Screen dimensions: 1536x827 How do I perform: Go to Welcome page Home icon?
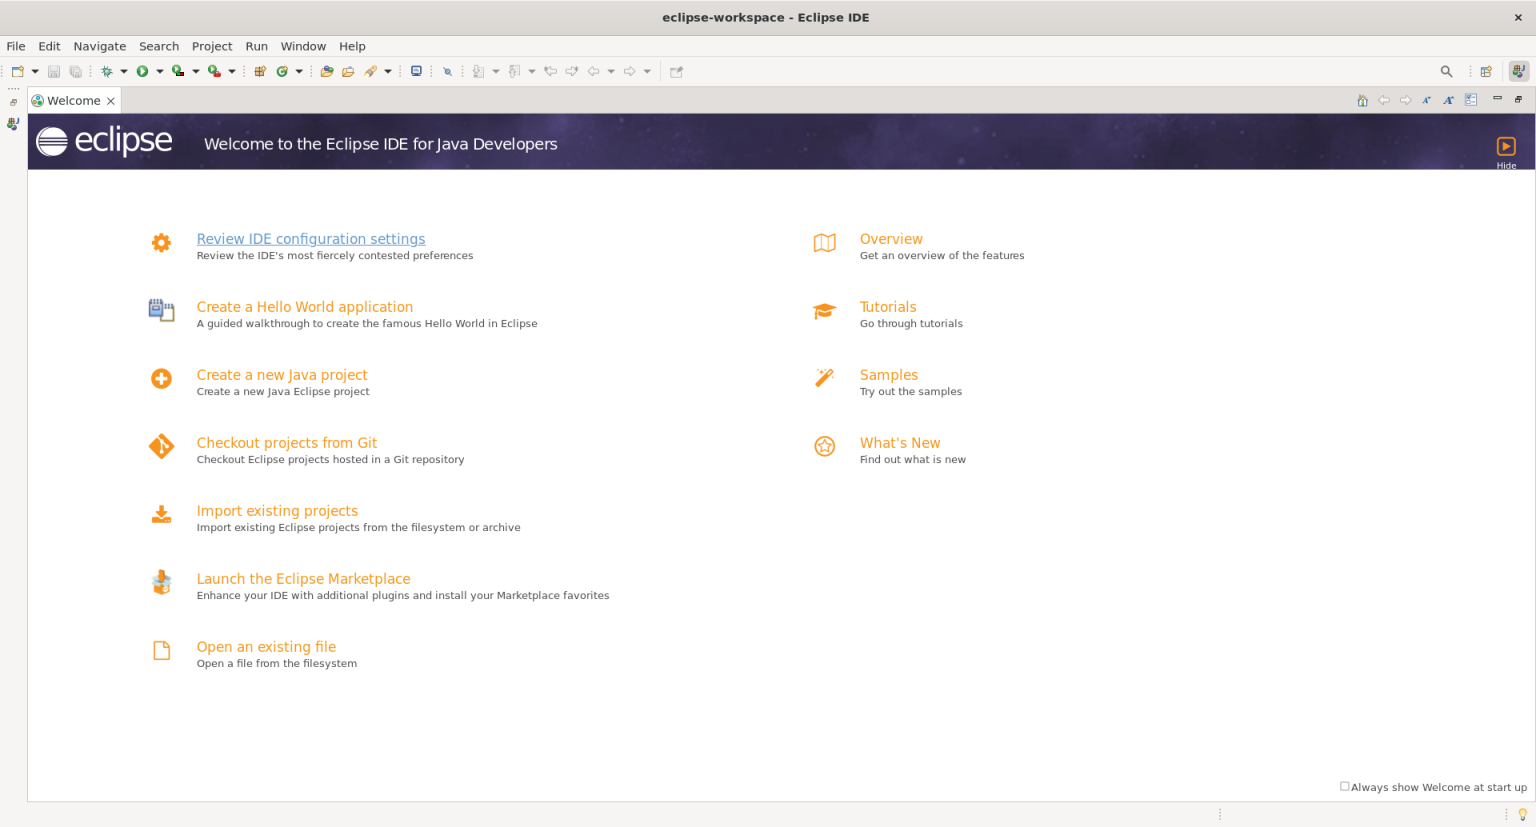pos(1362,100)
